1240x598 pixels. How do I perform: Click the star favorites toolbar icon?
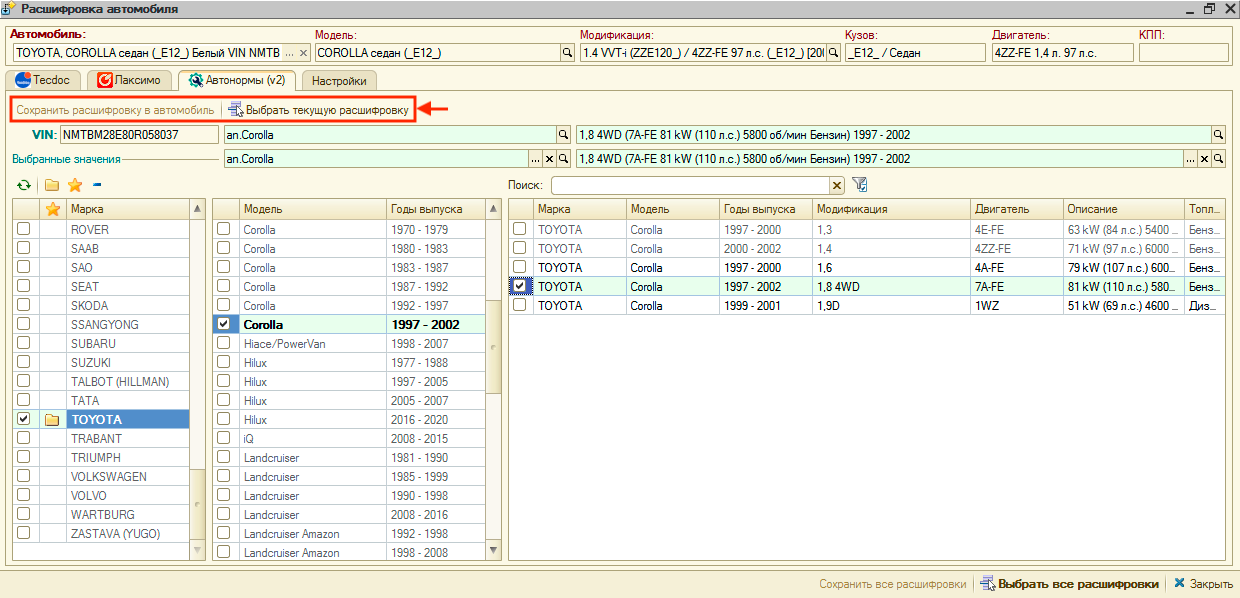[x=75, y=185]
